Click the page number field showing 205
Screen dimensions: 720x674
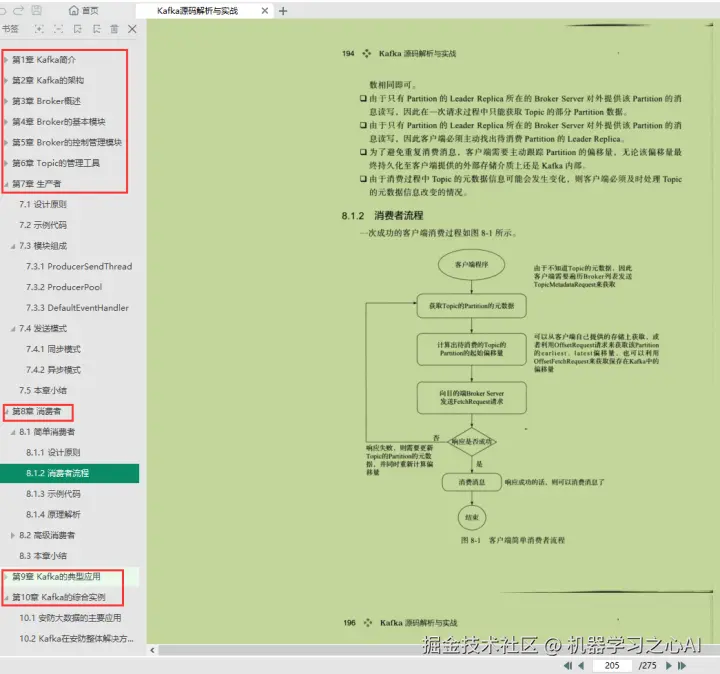tap(612, 665)
